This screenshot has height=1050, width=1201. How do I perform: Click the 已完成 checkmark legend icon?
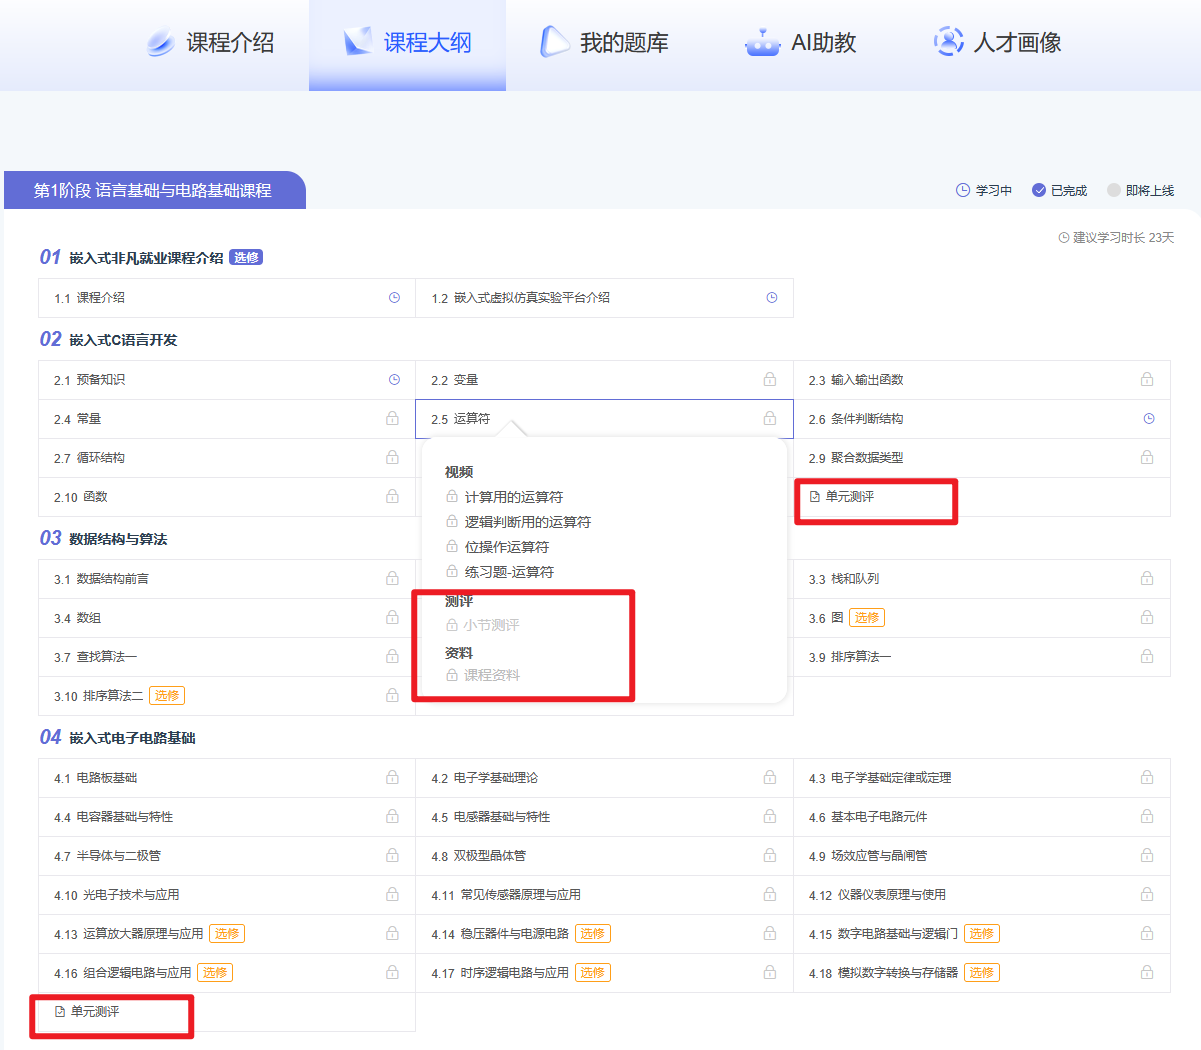click(1039, 190)
